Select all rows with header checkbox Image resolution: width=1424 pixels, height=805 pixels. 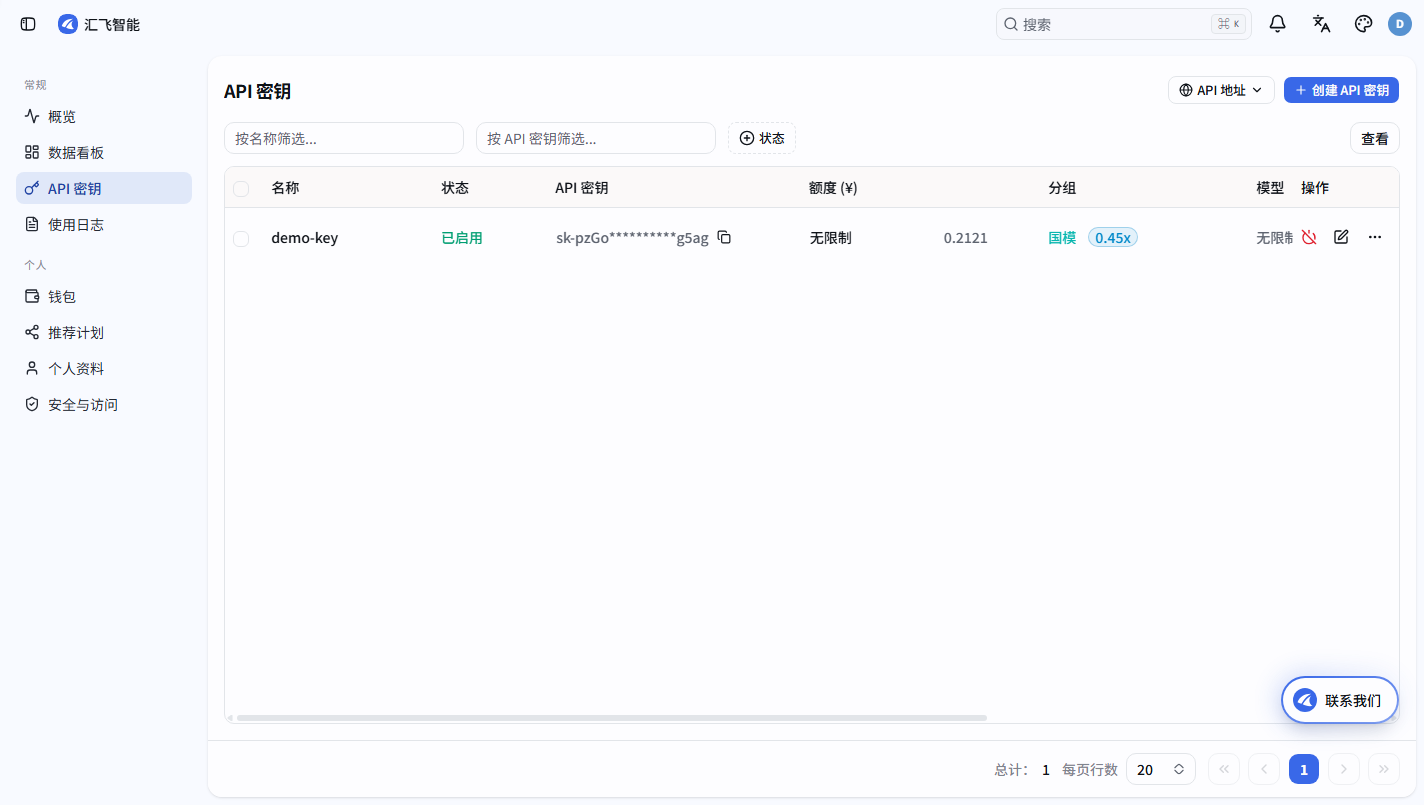pos(241,188)
